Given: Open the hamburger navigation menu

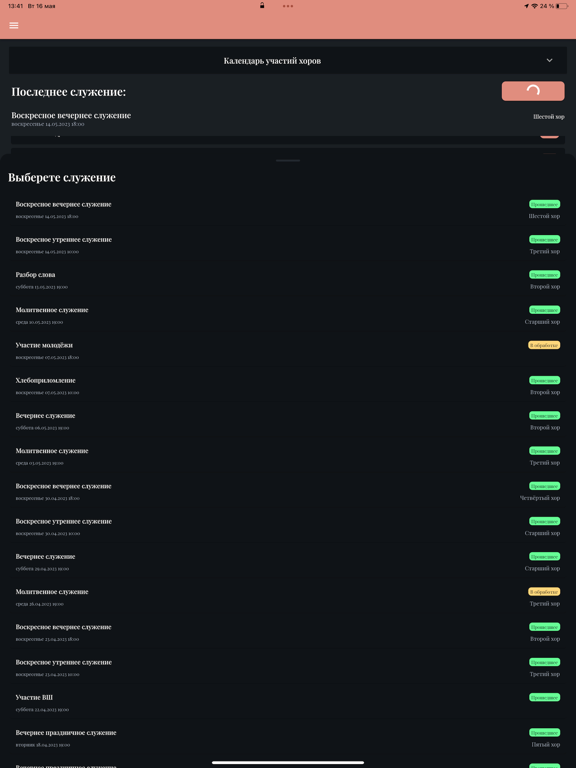Looking at the screenshot, I should coord(14,25).
